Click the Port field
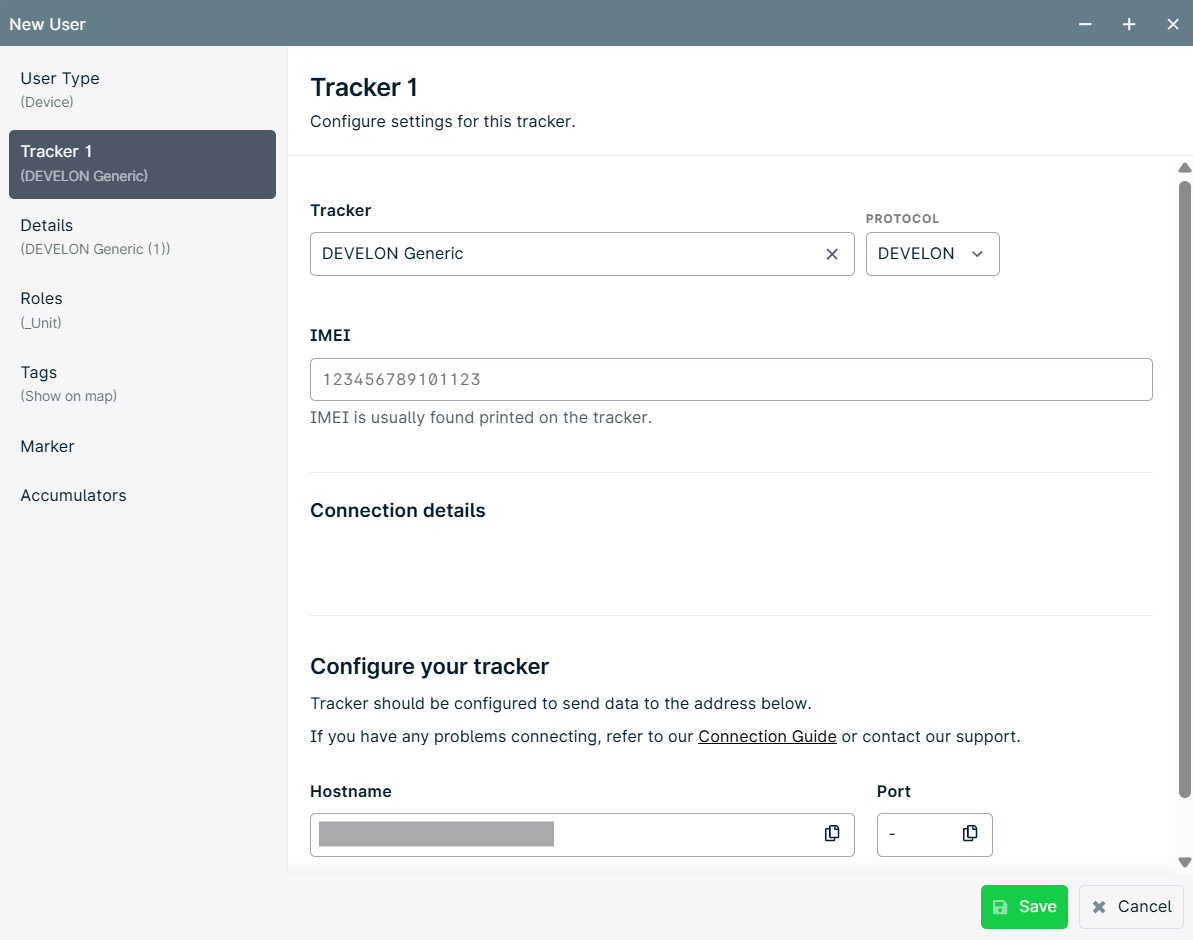 934,835
